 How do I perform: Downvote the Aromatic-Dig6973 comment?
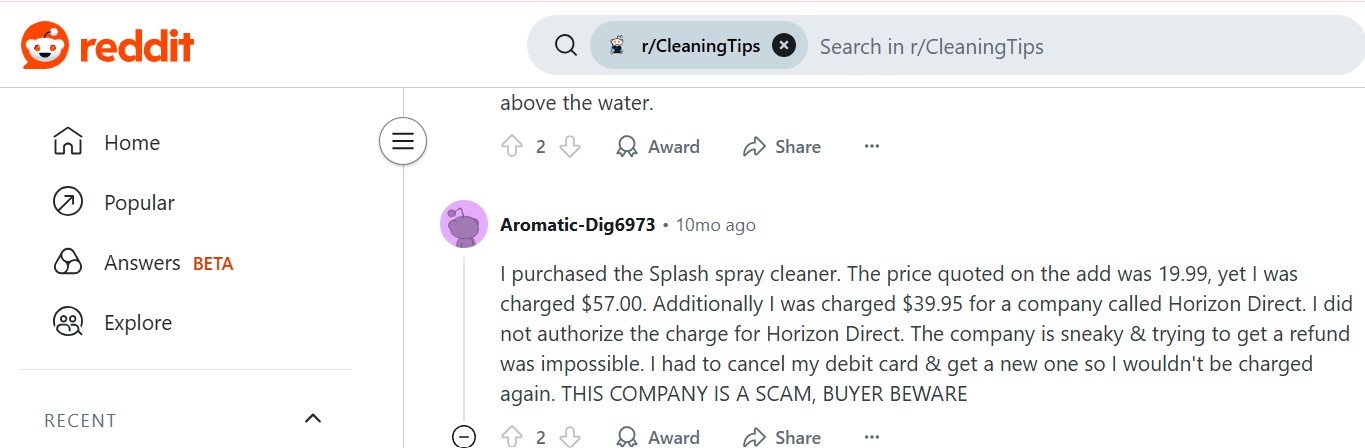click(570, 437)
